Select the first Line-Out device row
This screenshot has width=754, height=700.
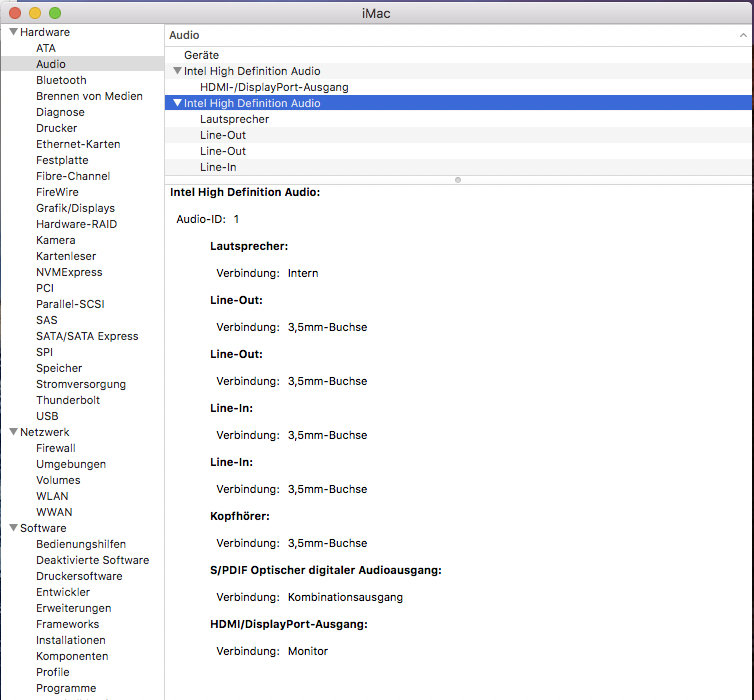pos(458,135)
